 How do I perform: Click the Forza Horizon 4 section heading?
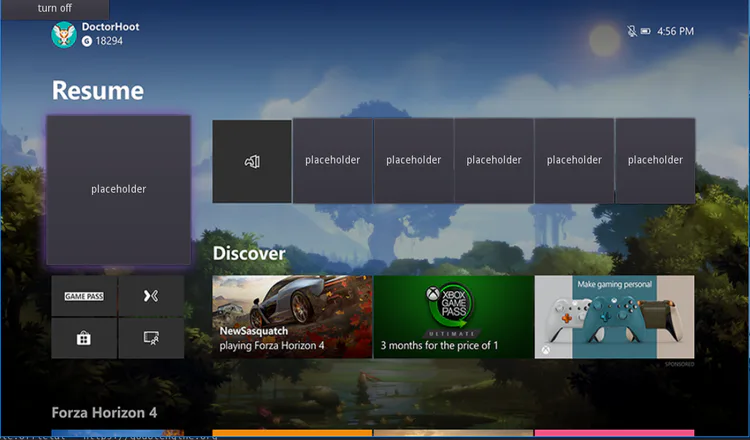[104, 413]
